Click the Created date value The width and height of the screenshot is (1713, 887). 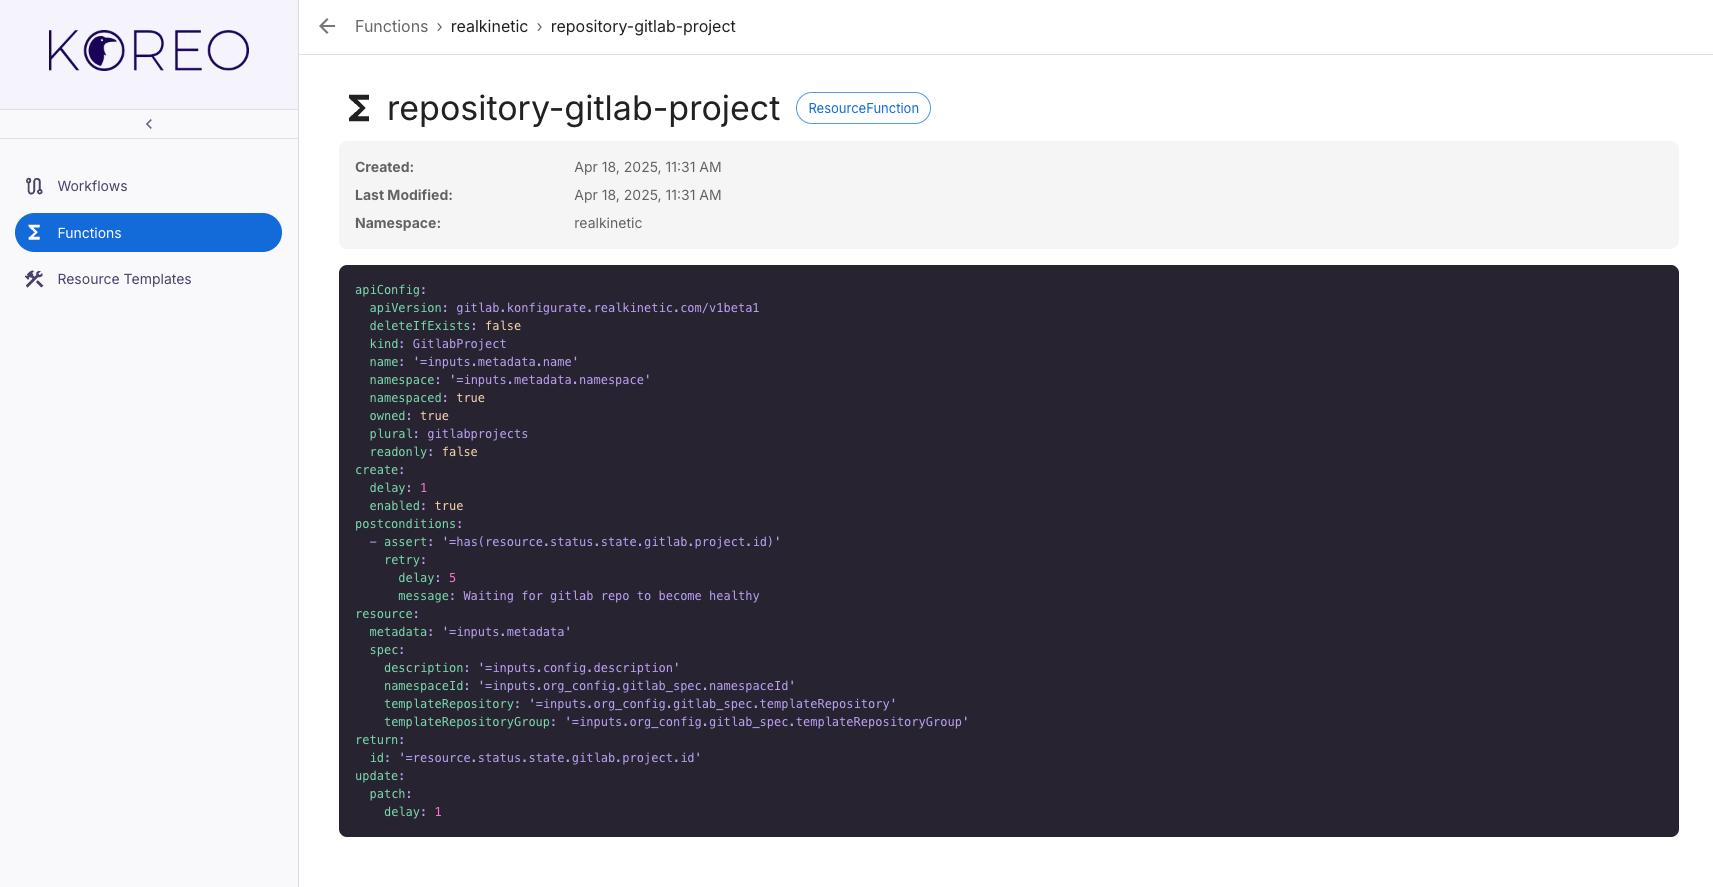(x=647, y=167)
